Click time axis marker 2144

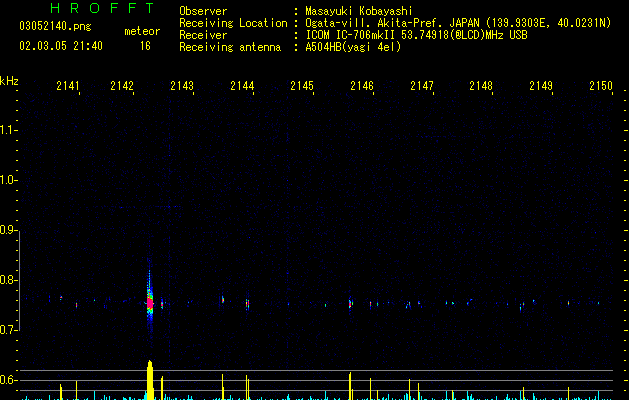click(x=242, y=85)
